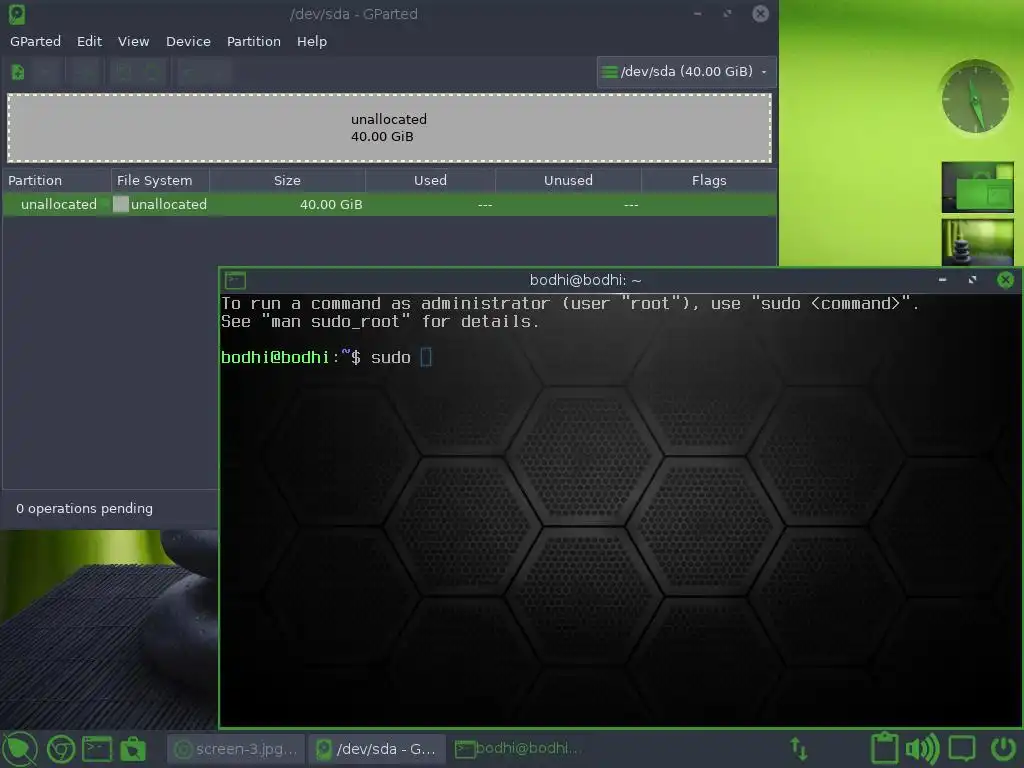Open the clipboard shelf gadget

(884, 748)
